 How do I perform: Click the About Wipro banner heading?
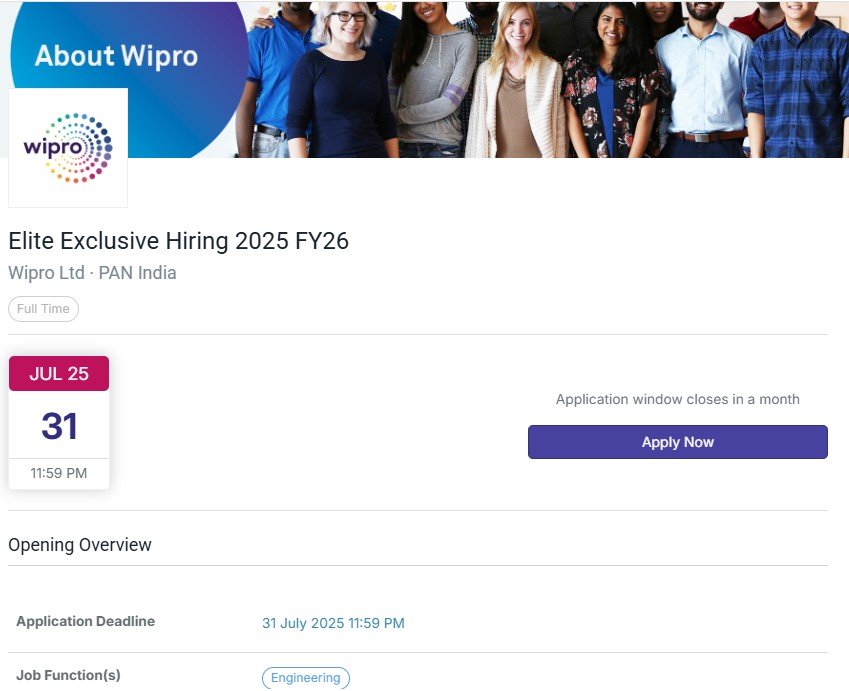116,56
